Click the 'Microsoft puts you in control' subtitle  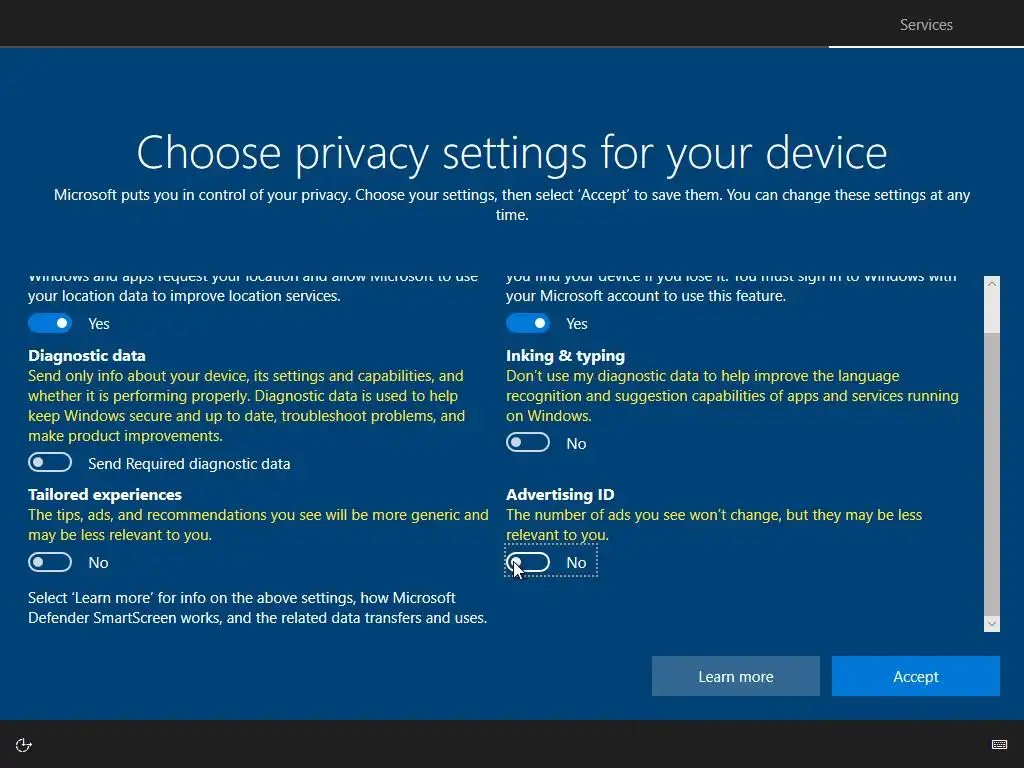tap(512, 204)
